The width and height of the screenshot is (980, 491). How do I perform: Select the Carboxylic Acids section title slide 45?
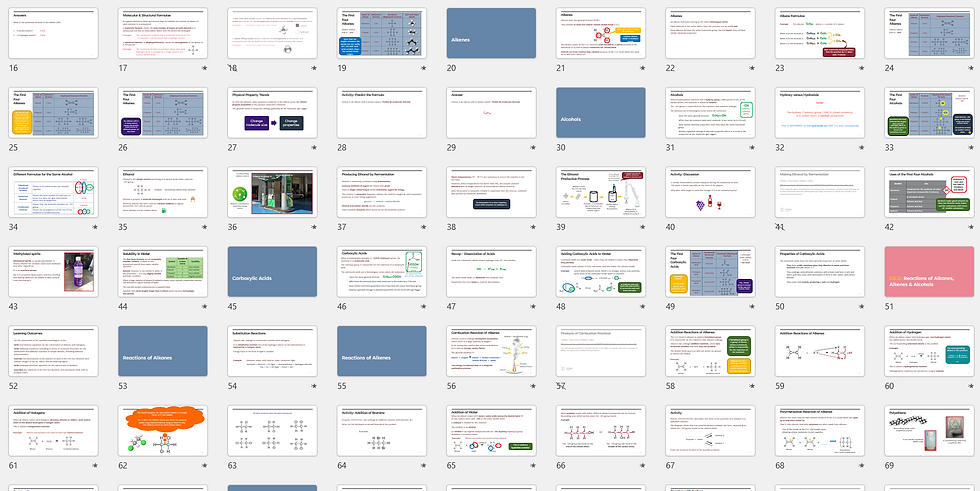[272, 272]
